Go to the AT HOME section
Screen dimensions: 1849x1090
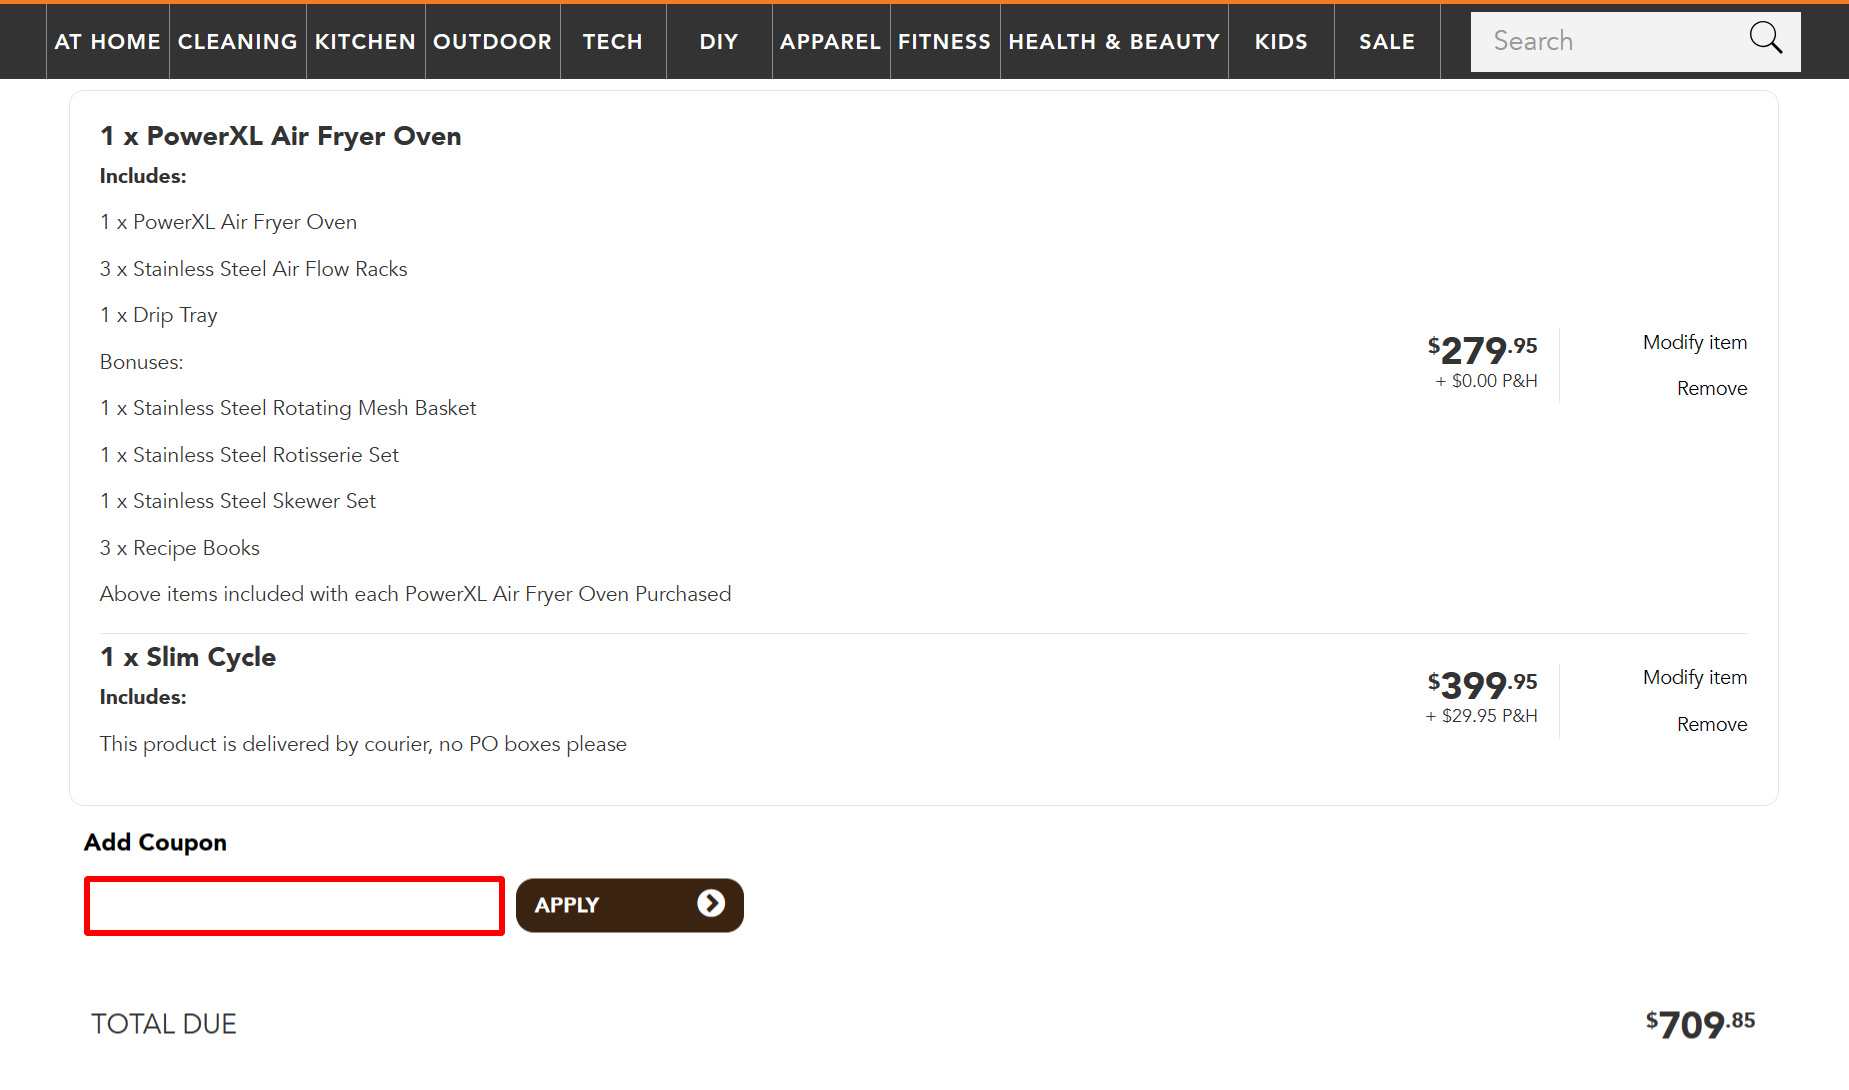[107, 41]
